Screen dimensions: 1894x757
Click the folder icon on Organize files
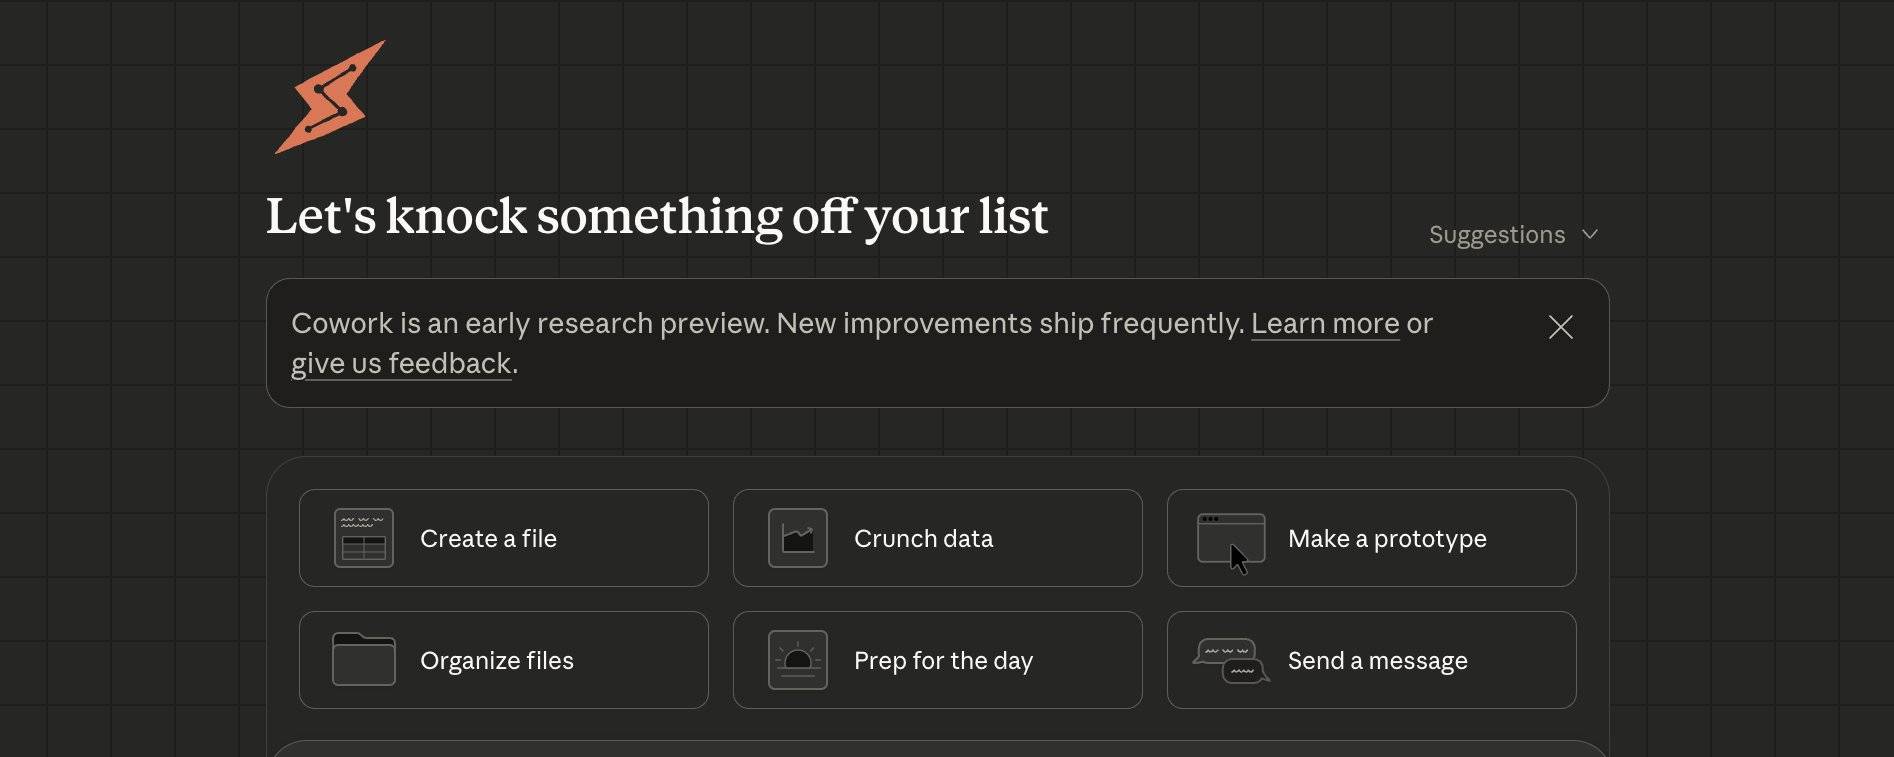coord(363,660)
